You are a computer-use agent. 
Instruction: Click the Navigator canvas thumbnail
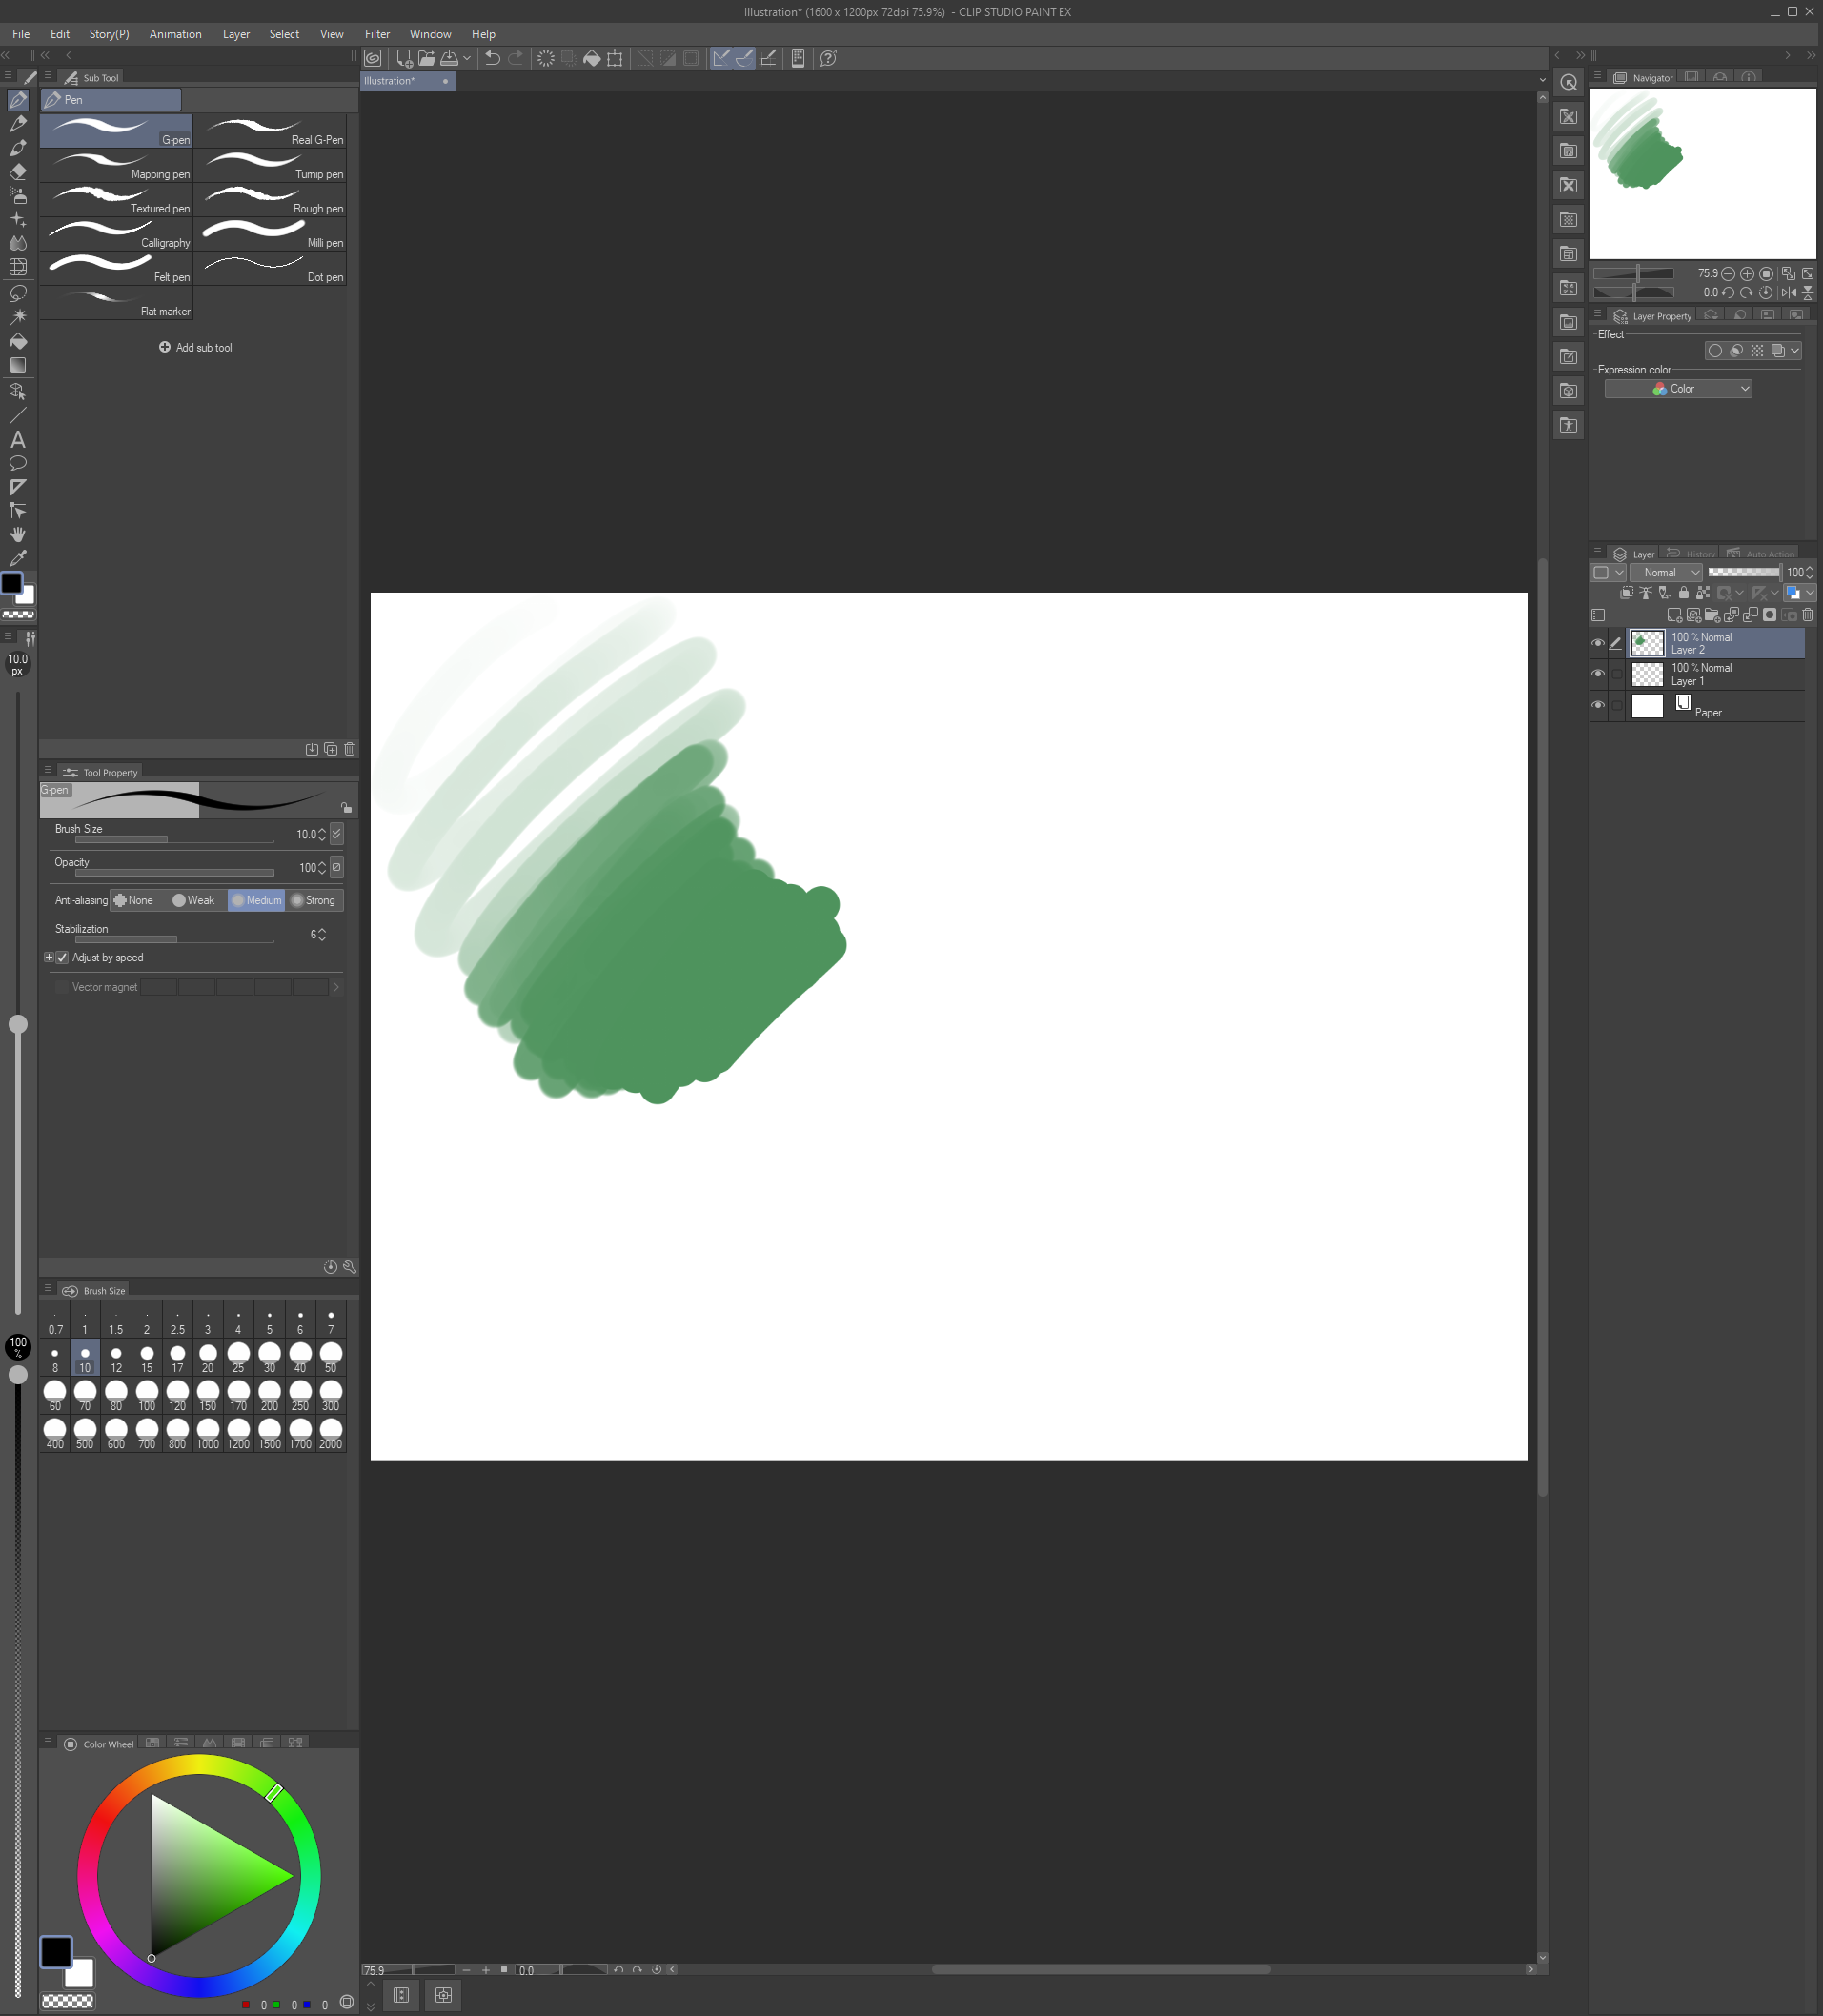tap(1702, 174)
